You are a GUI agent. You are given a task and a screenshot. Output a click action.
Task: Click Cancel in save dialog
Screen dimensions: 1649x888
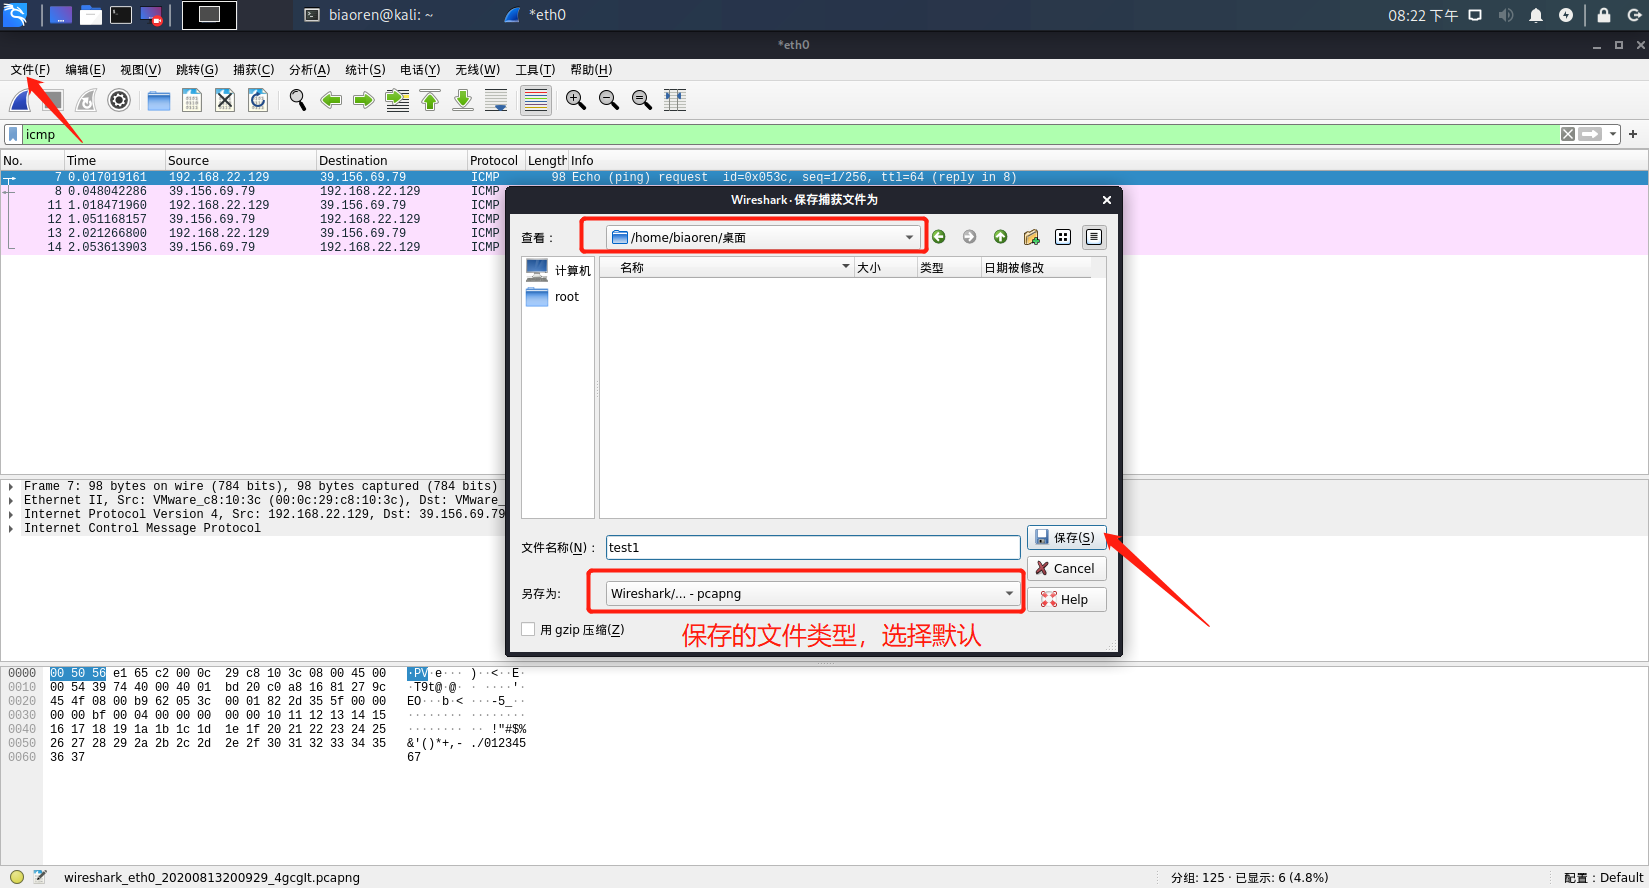pyautogui.click(x=1066, y=568)
